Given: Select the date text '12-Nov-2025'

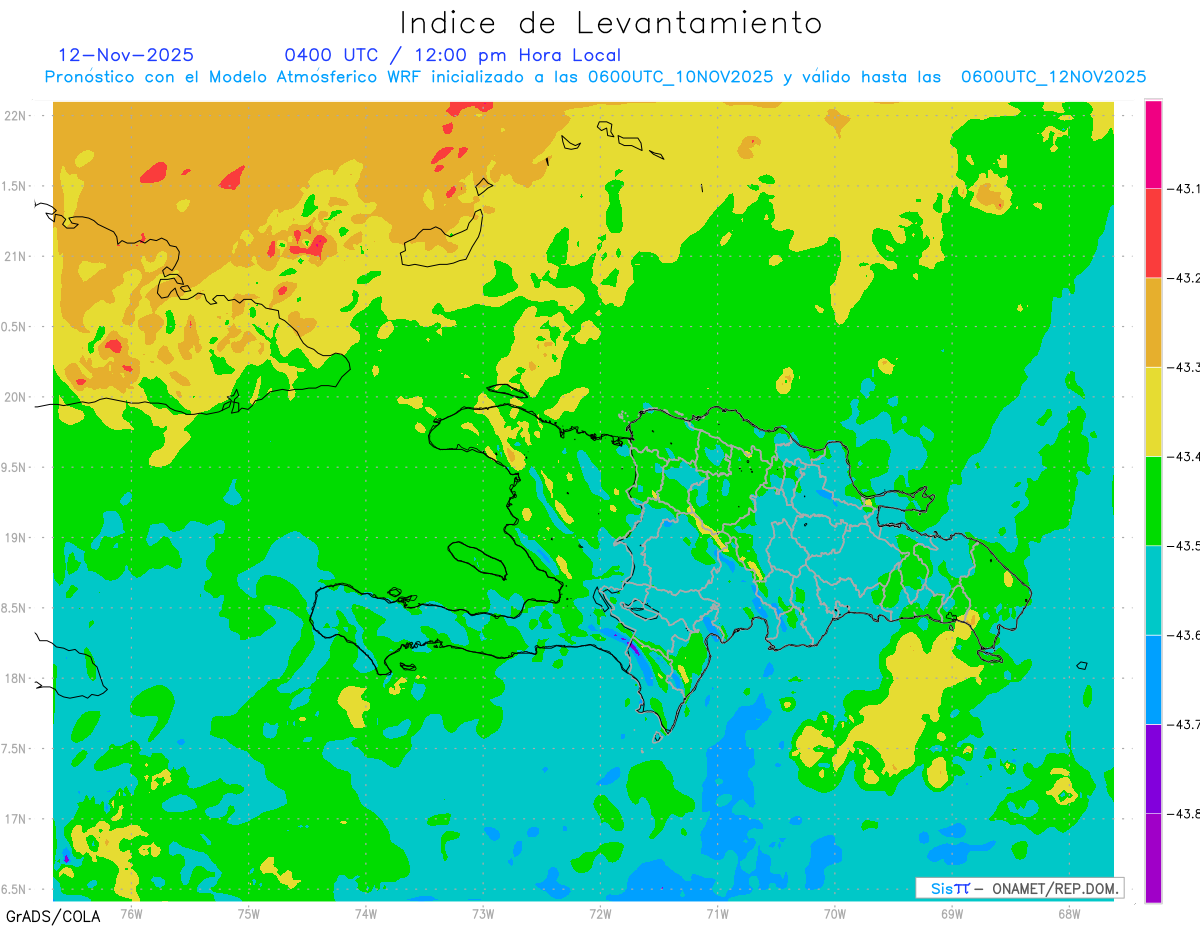Looking at the screenshot, I should pos(127,55).
